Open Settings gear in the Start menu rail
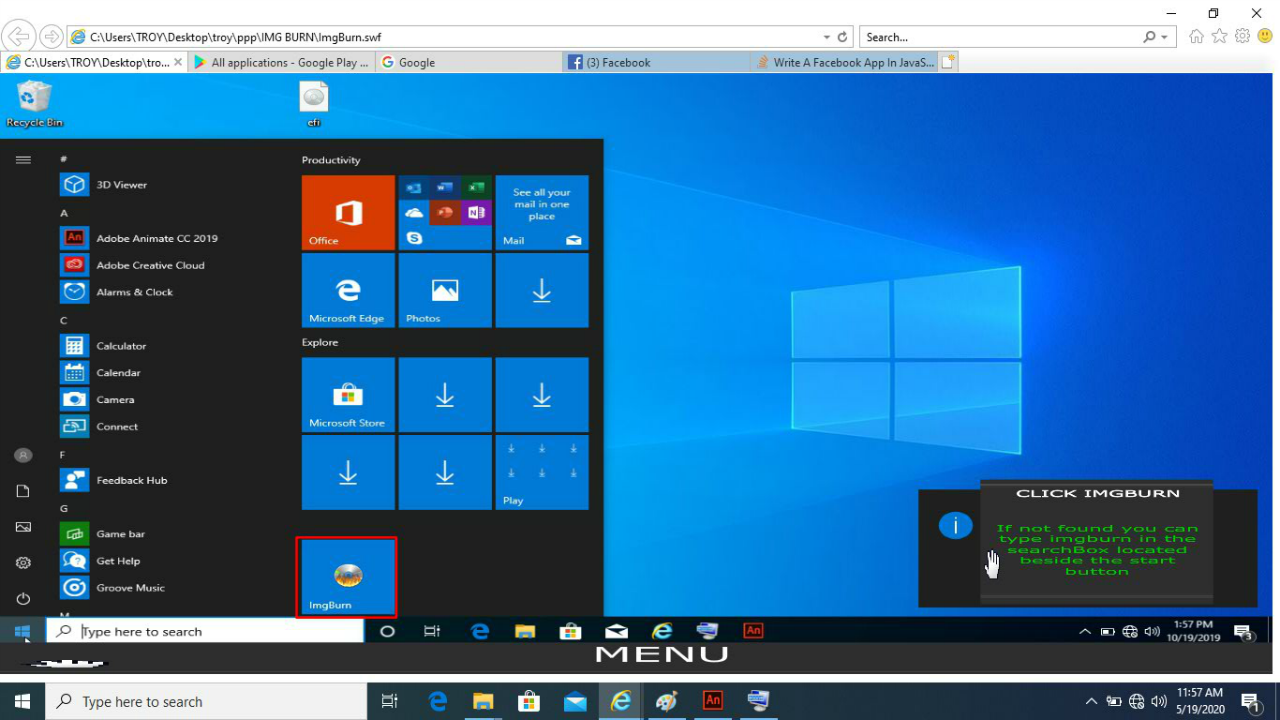1280x720 pixels. coord(23,563)
